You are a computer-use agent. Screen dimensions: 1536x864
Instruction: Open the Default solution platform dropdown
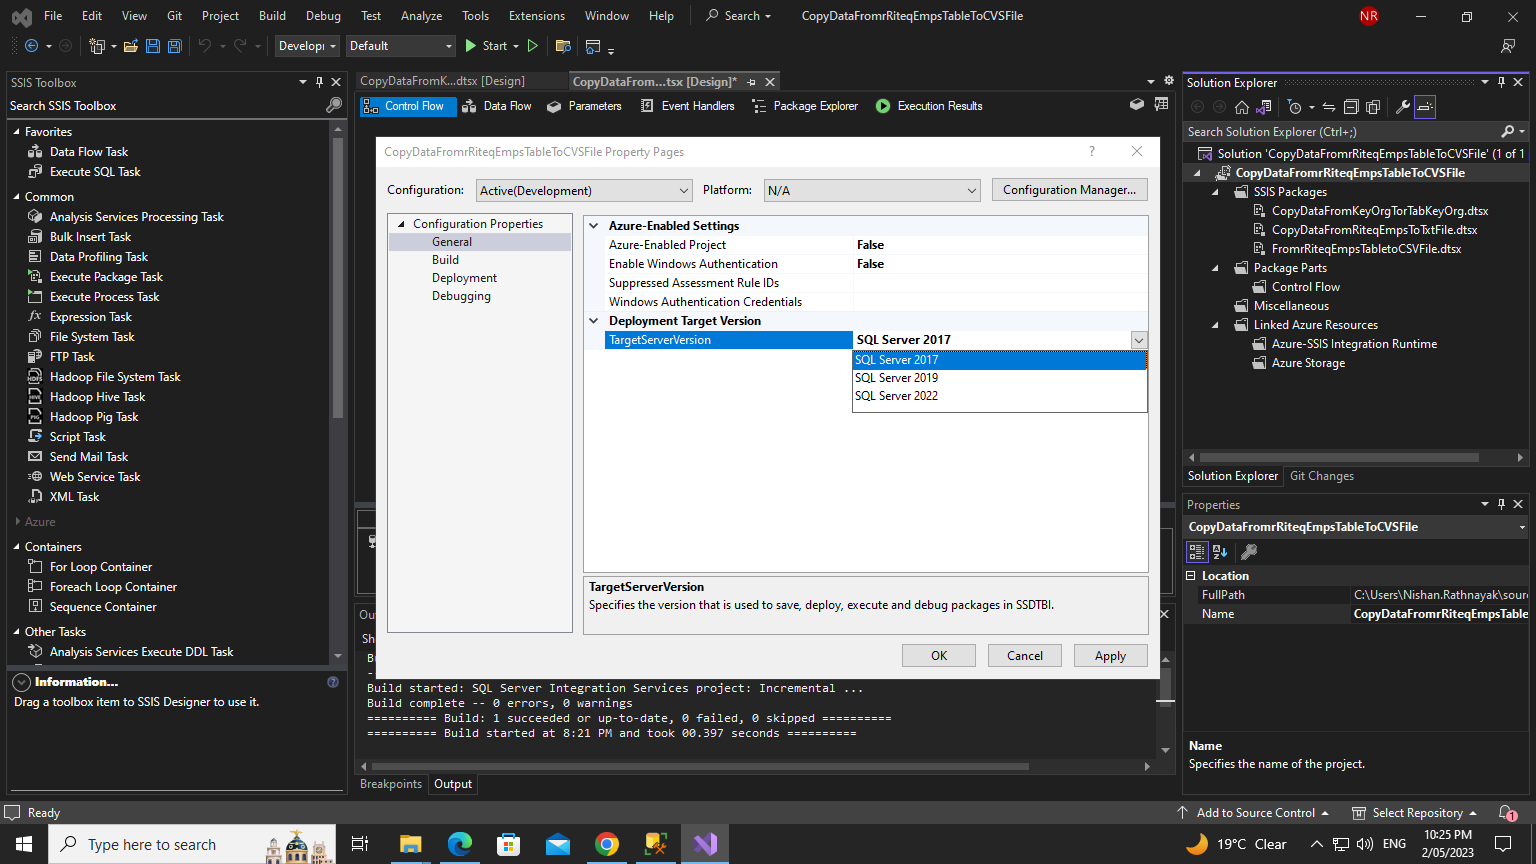[x=401, y=46]
